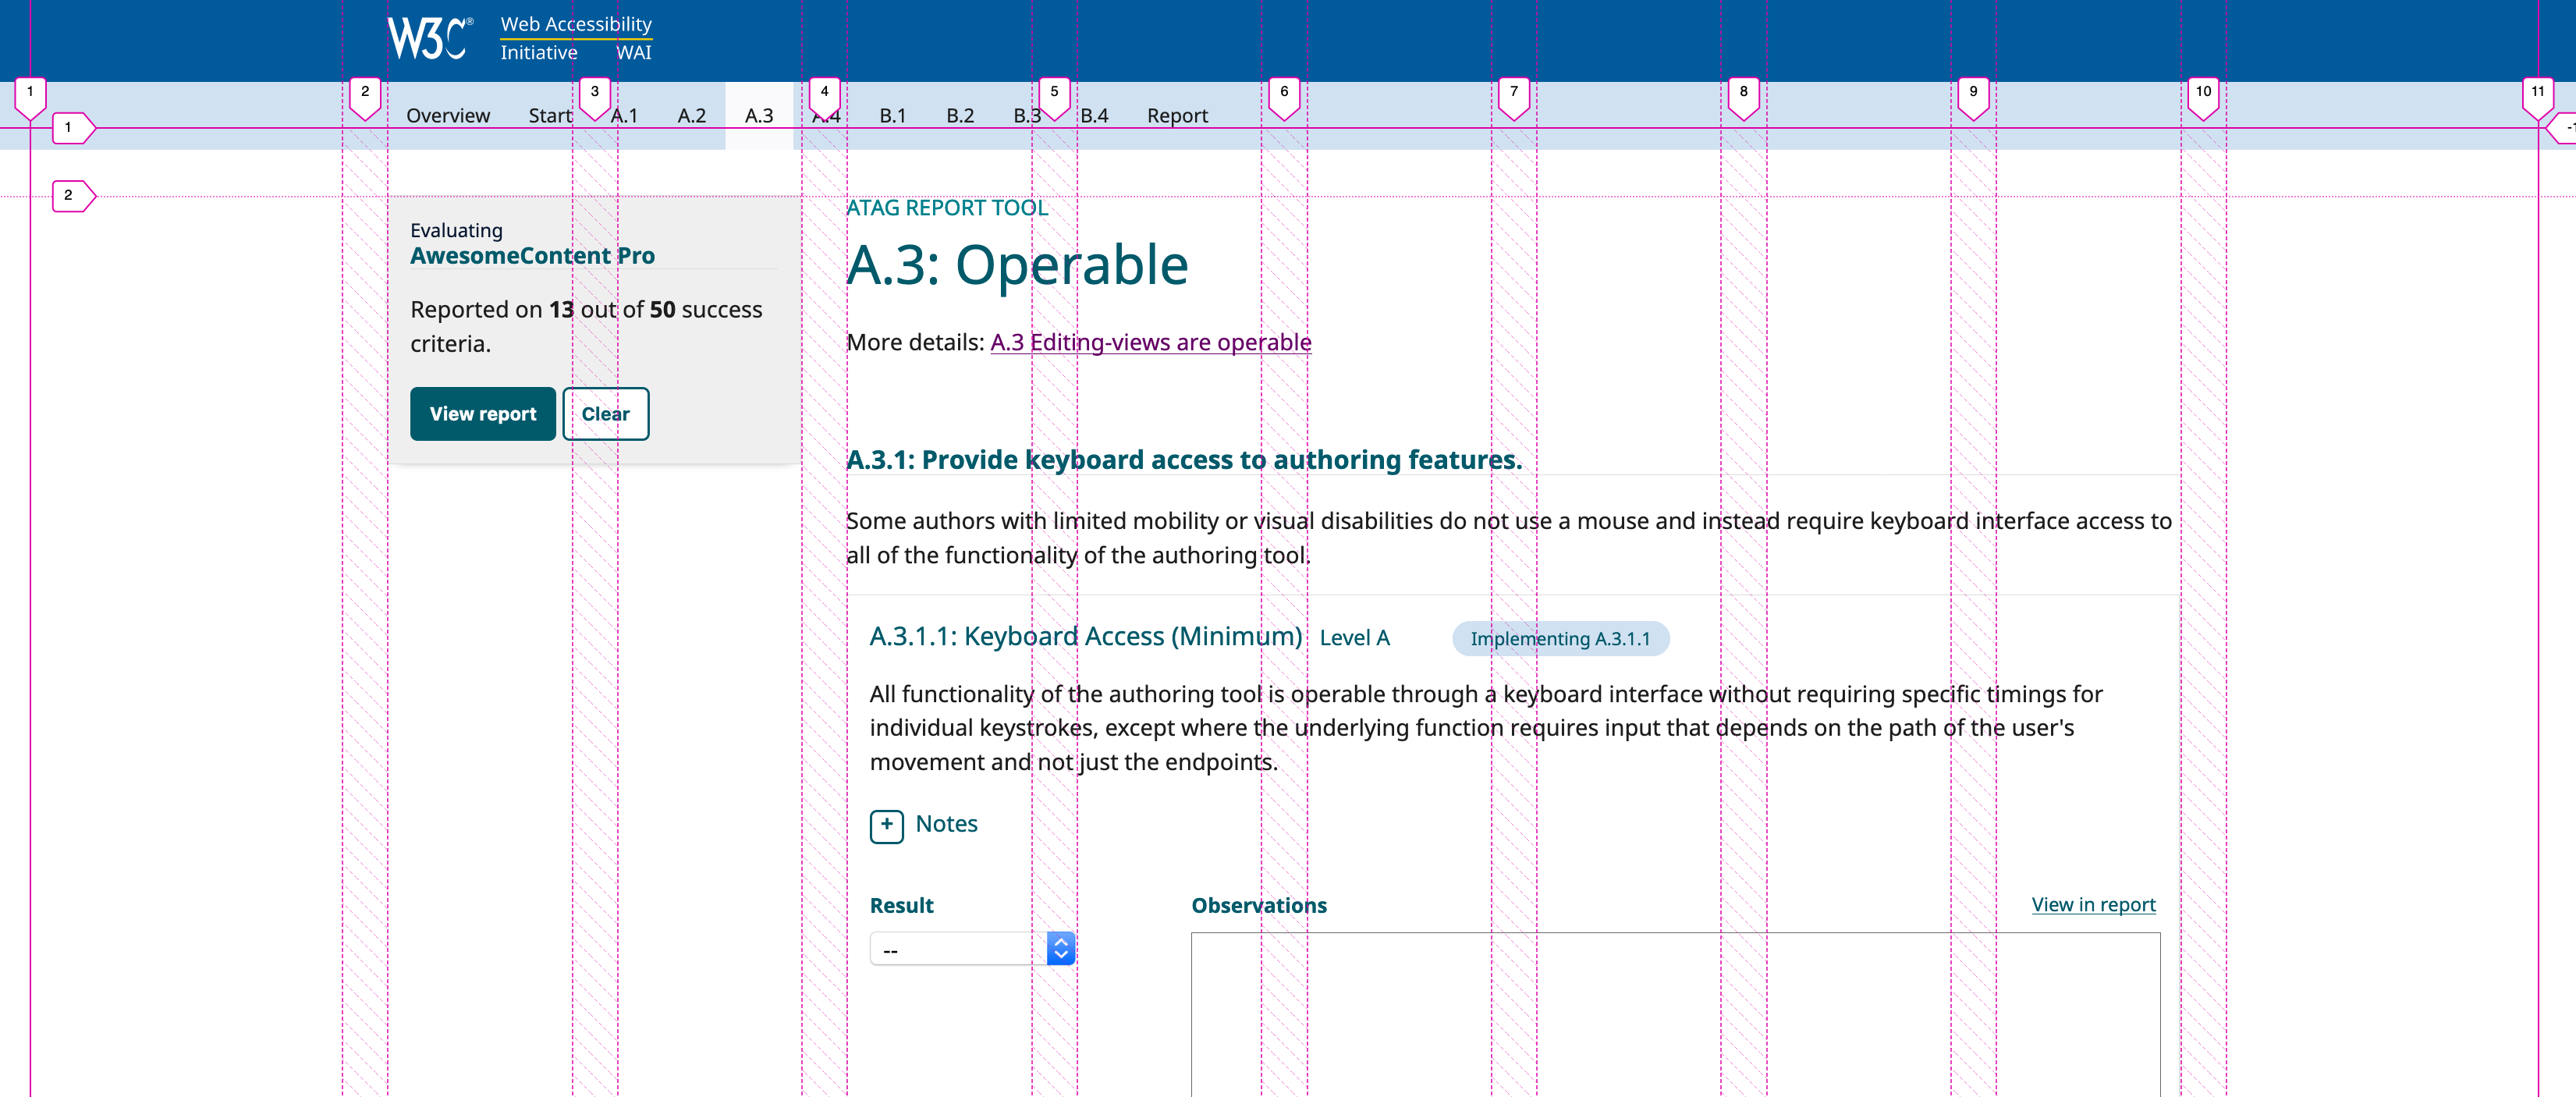Open the Report tab
Image resolution: width=2576 pixels, height=1097 pixels.
click(x=1177, y=115)
